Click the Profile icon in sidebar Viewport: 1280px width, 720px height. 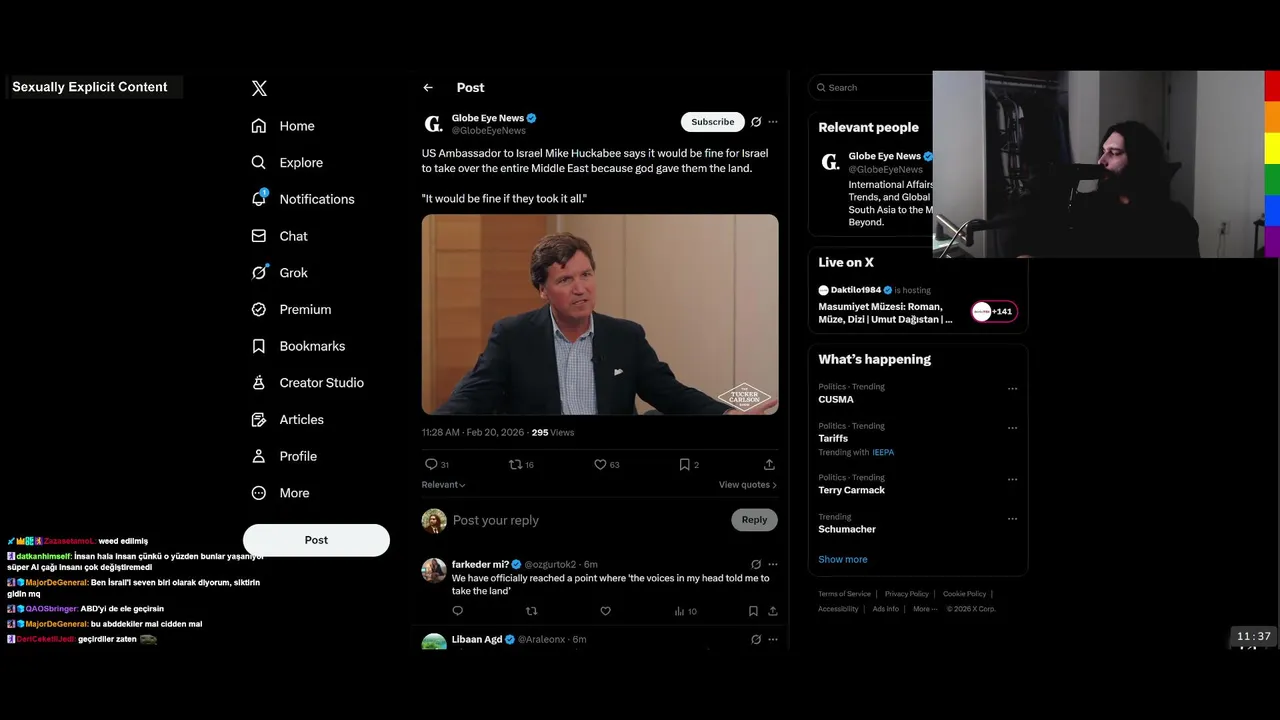[259, 456]
